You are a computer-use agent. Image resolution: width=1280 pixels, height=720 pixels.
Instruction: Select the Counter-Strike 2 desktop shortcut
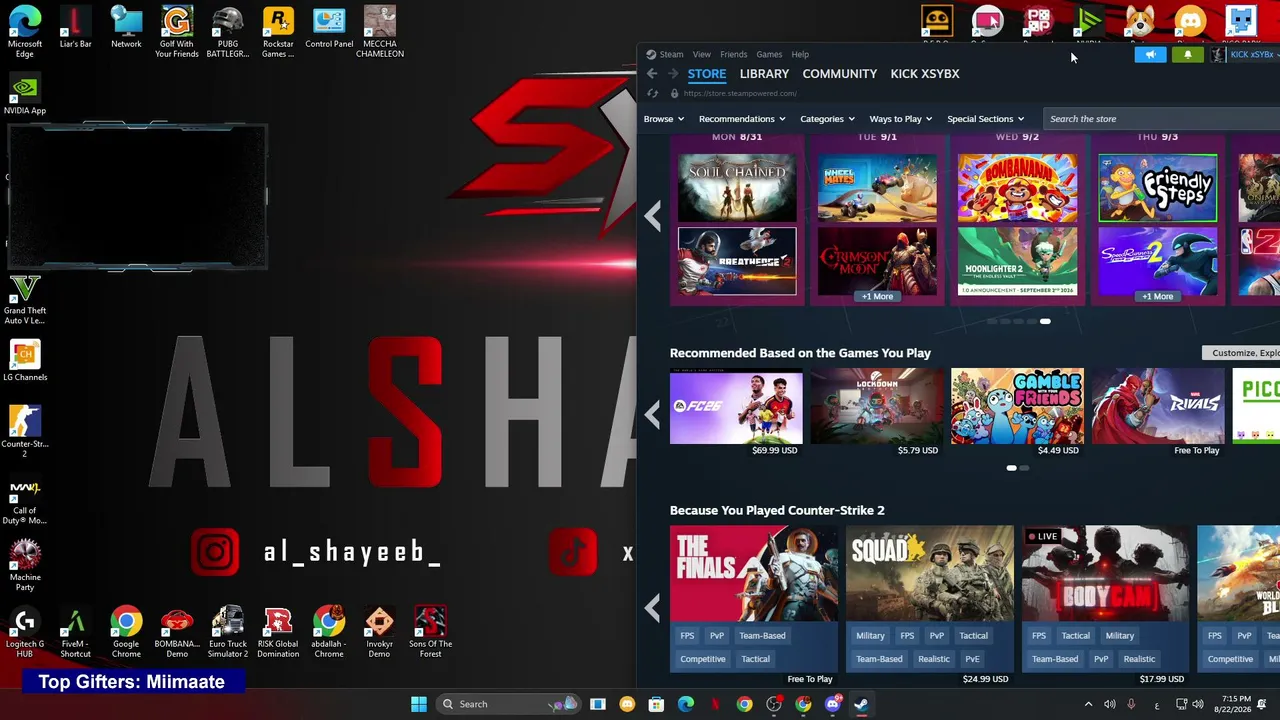[x=25, y=432]
